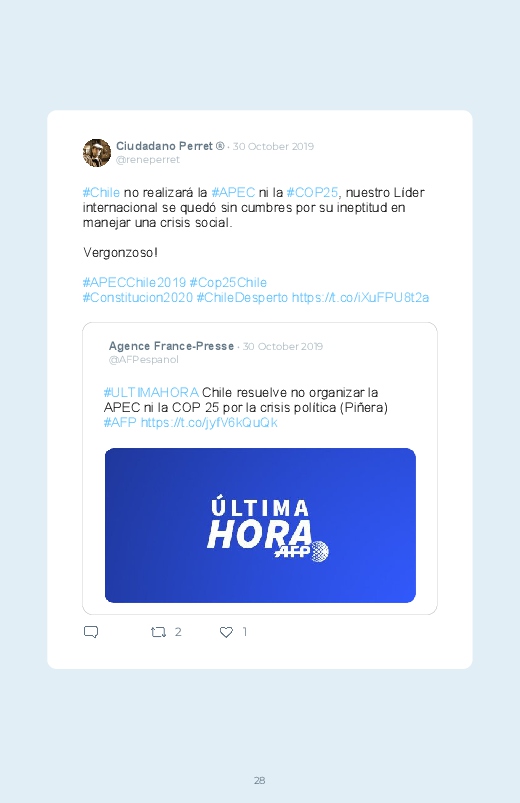Like the tweet with heart icon
Screen dimensions: 520x803
226,632
